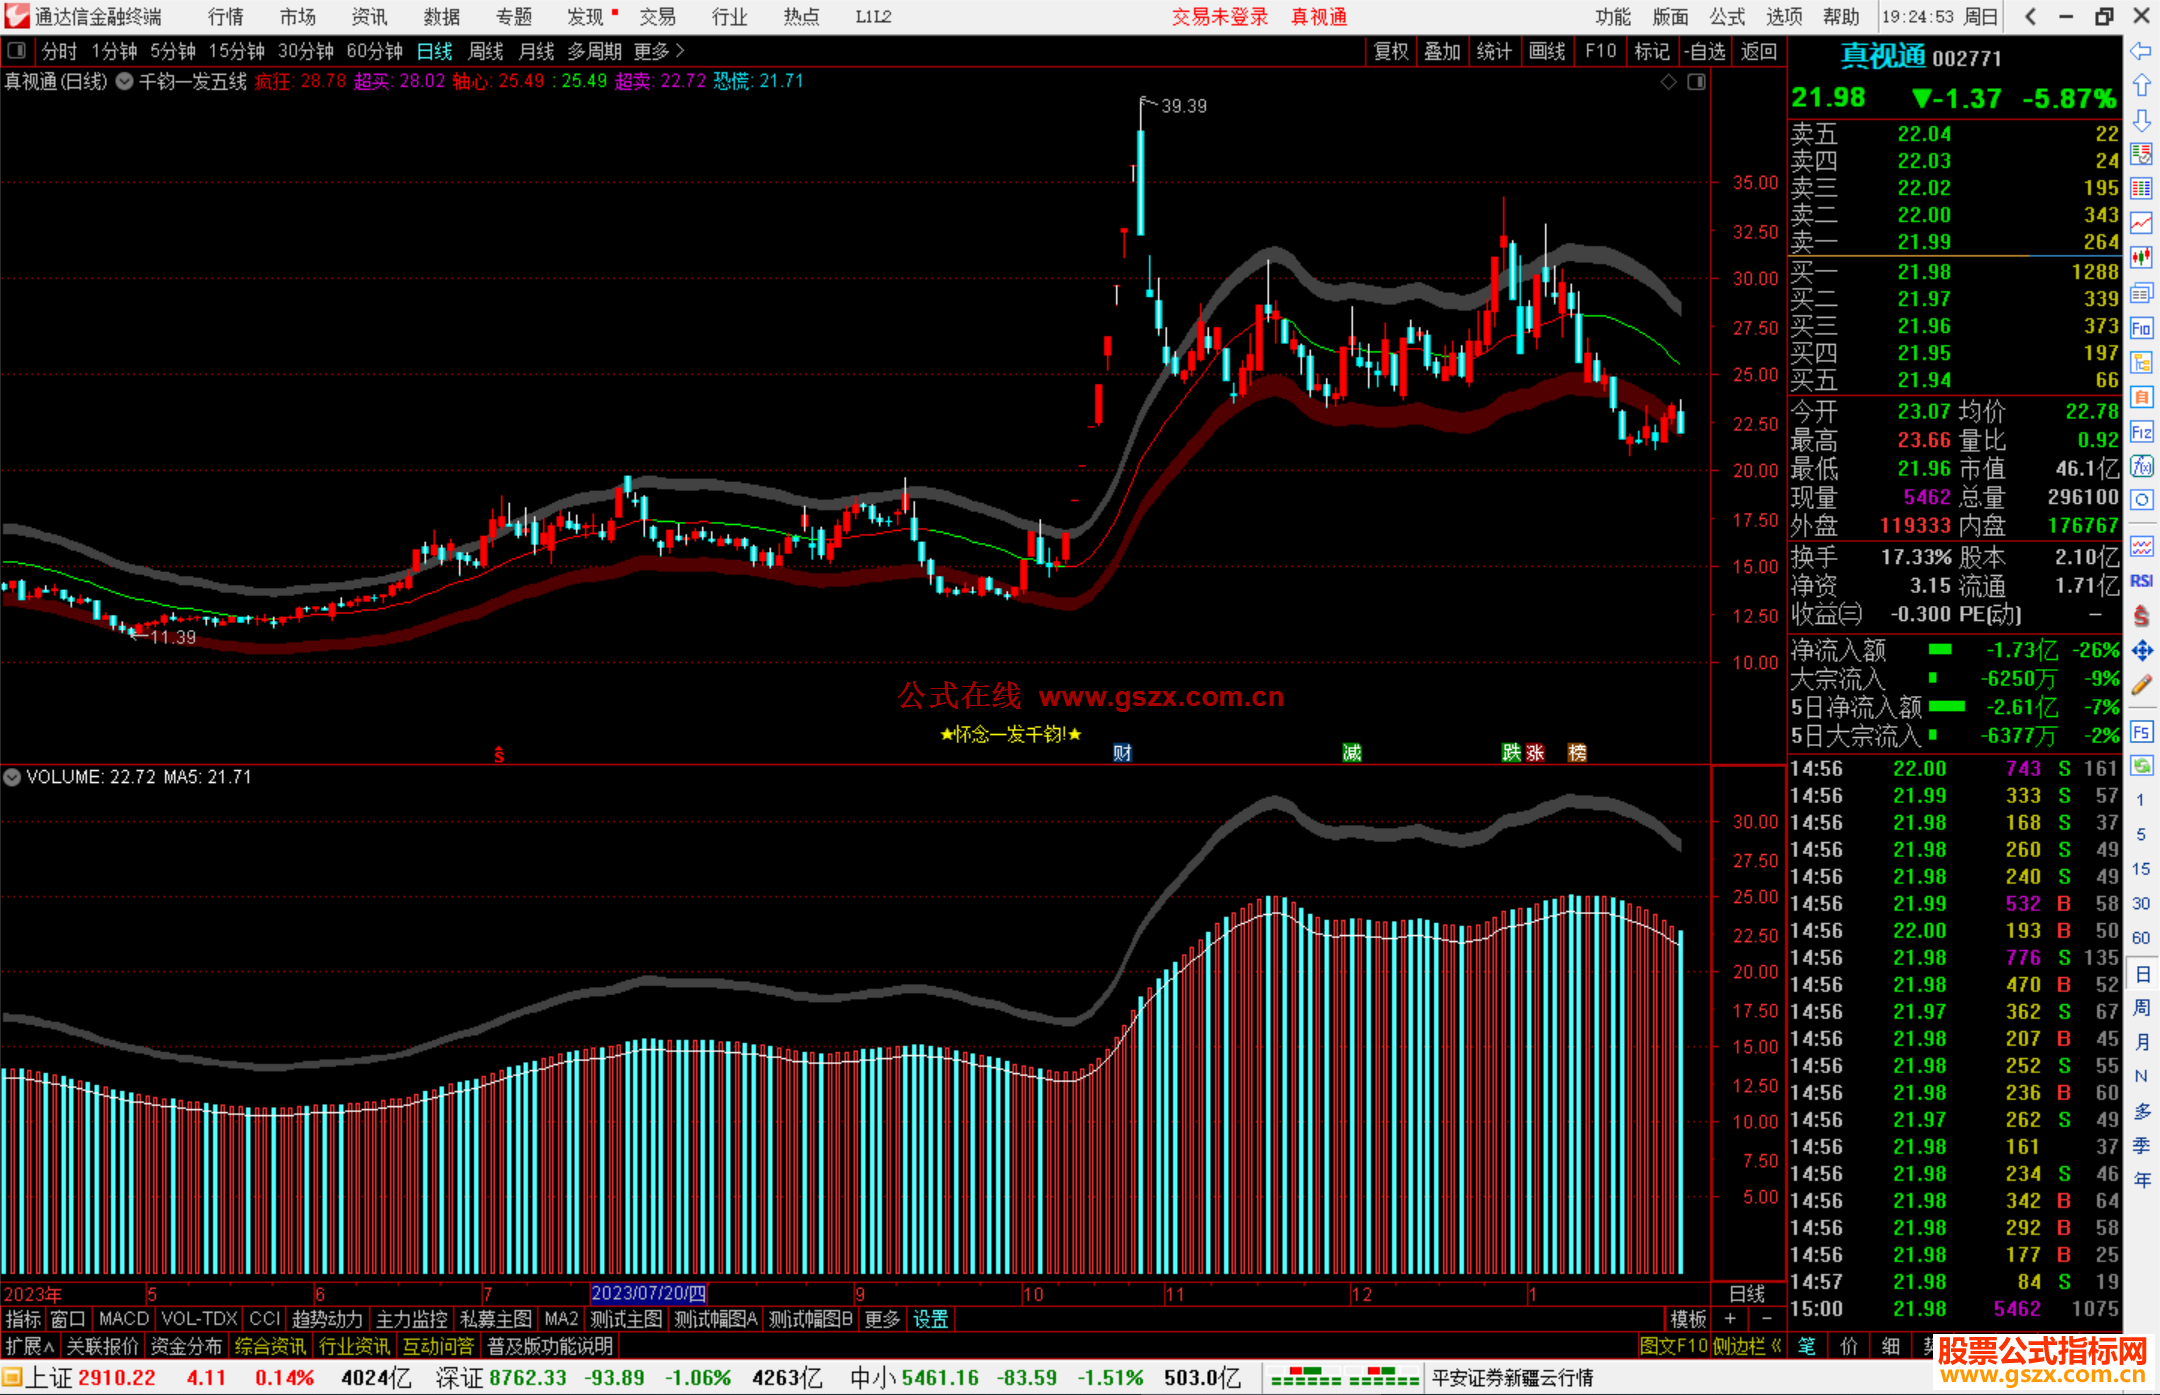Click the left back arrow sidebar icon
The height and width of the screenshot is (1395, 2160).
click(x=2141, y=51)
